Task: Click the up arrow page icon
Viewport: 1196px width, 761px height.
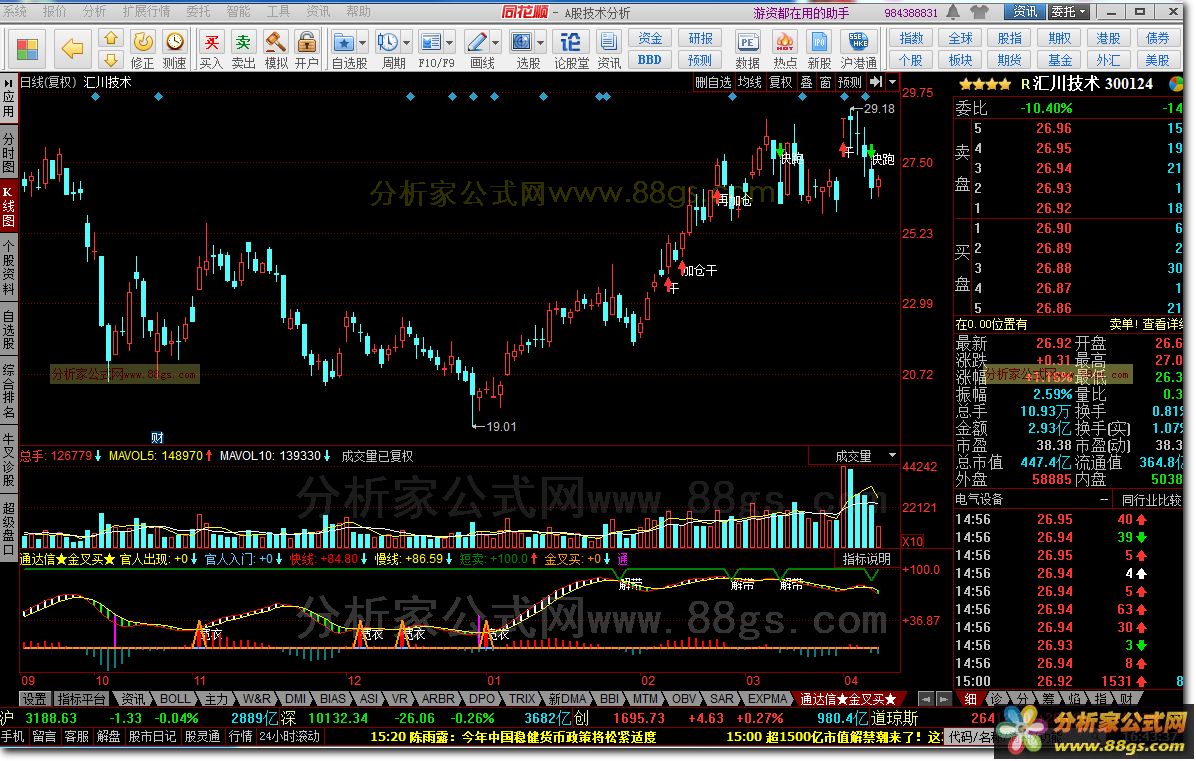Action: [x=111, y=38]
